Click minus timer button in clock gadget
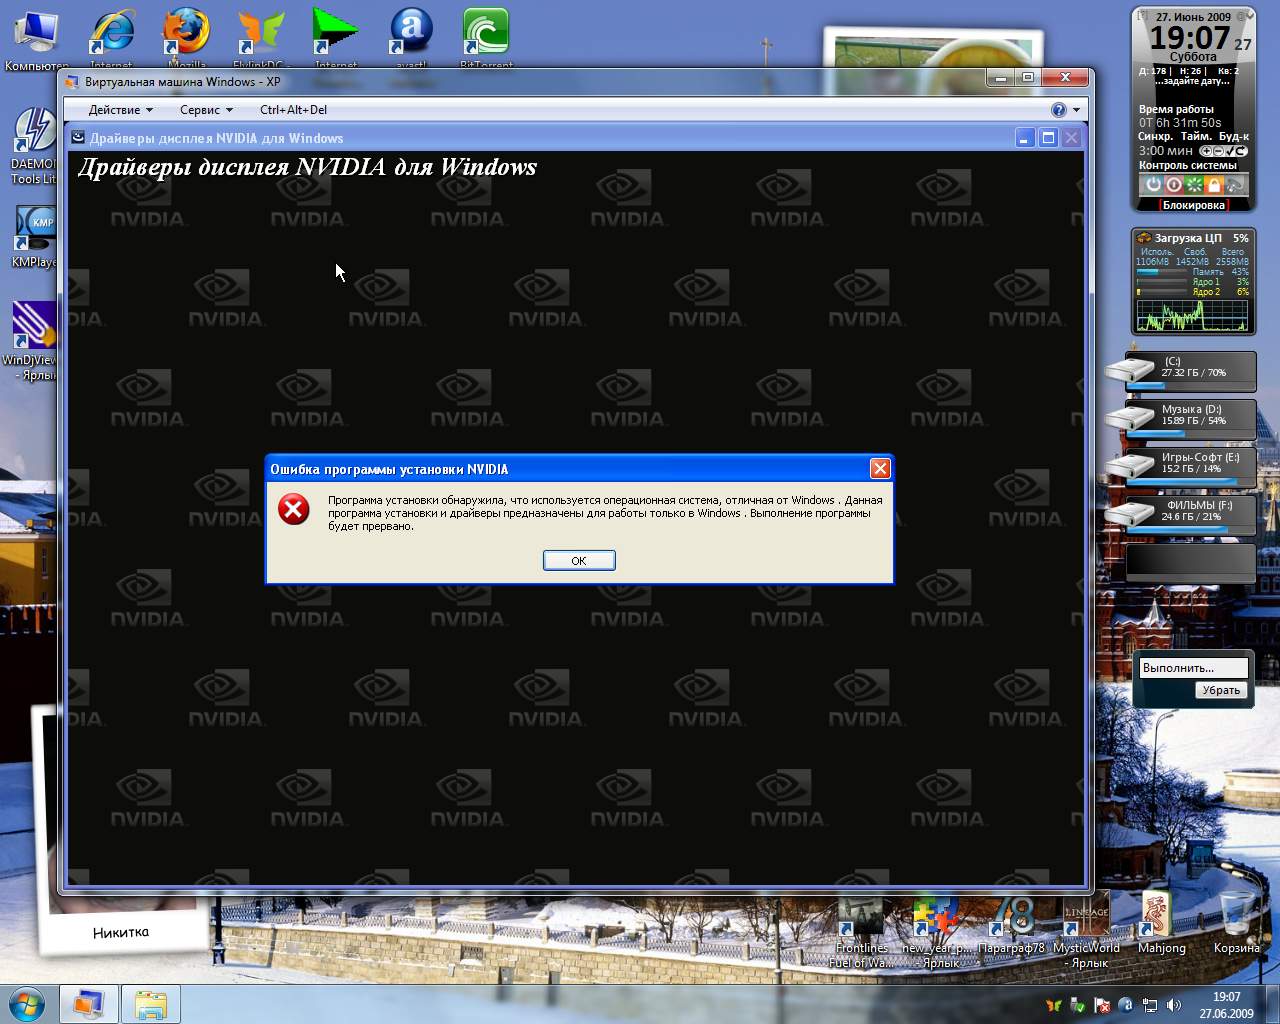 [1218, 151]
